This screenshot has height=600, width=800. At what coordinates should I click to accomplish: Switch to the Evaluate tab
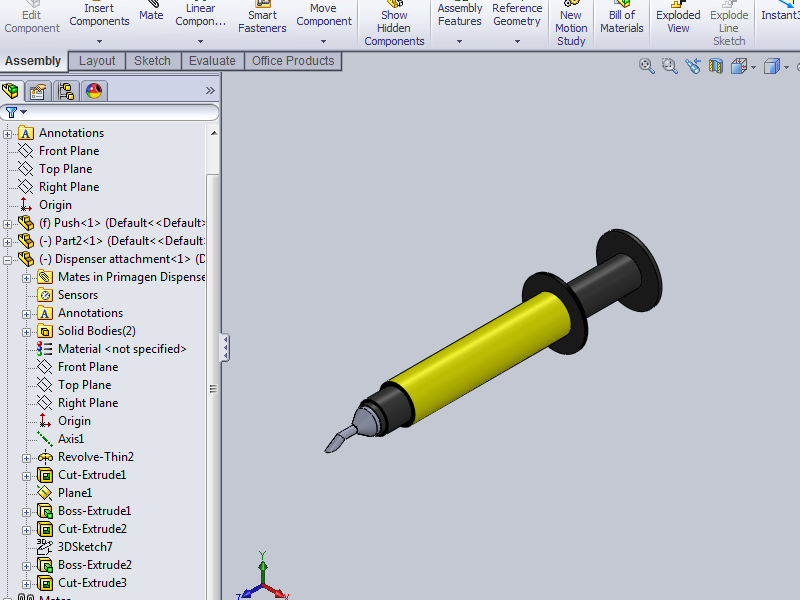212,61
